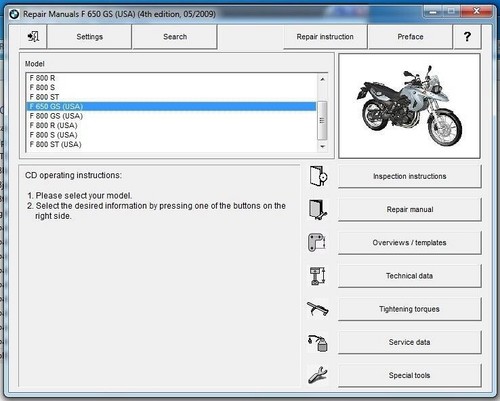
Task: Close the Repair Manuals window
Action: coord(477,12)
